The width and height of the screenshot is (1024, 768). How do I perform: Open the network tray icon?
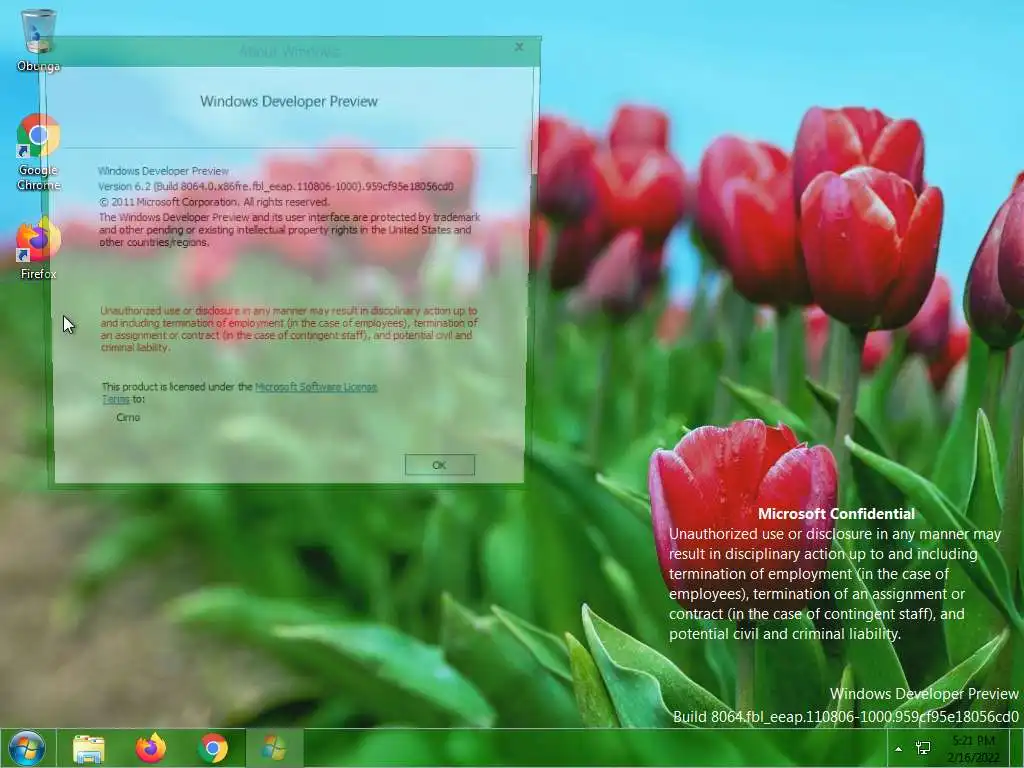(923, 748)
